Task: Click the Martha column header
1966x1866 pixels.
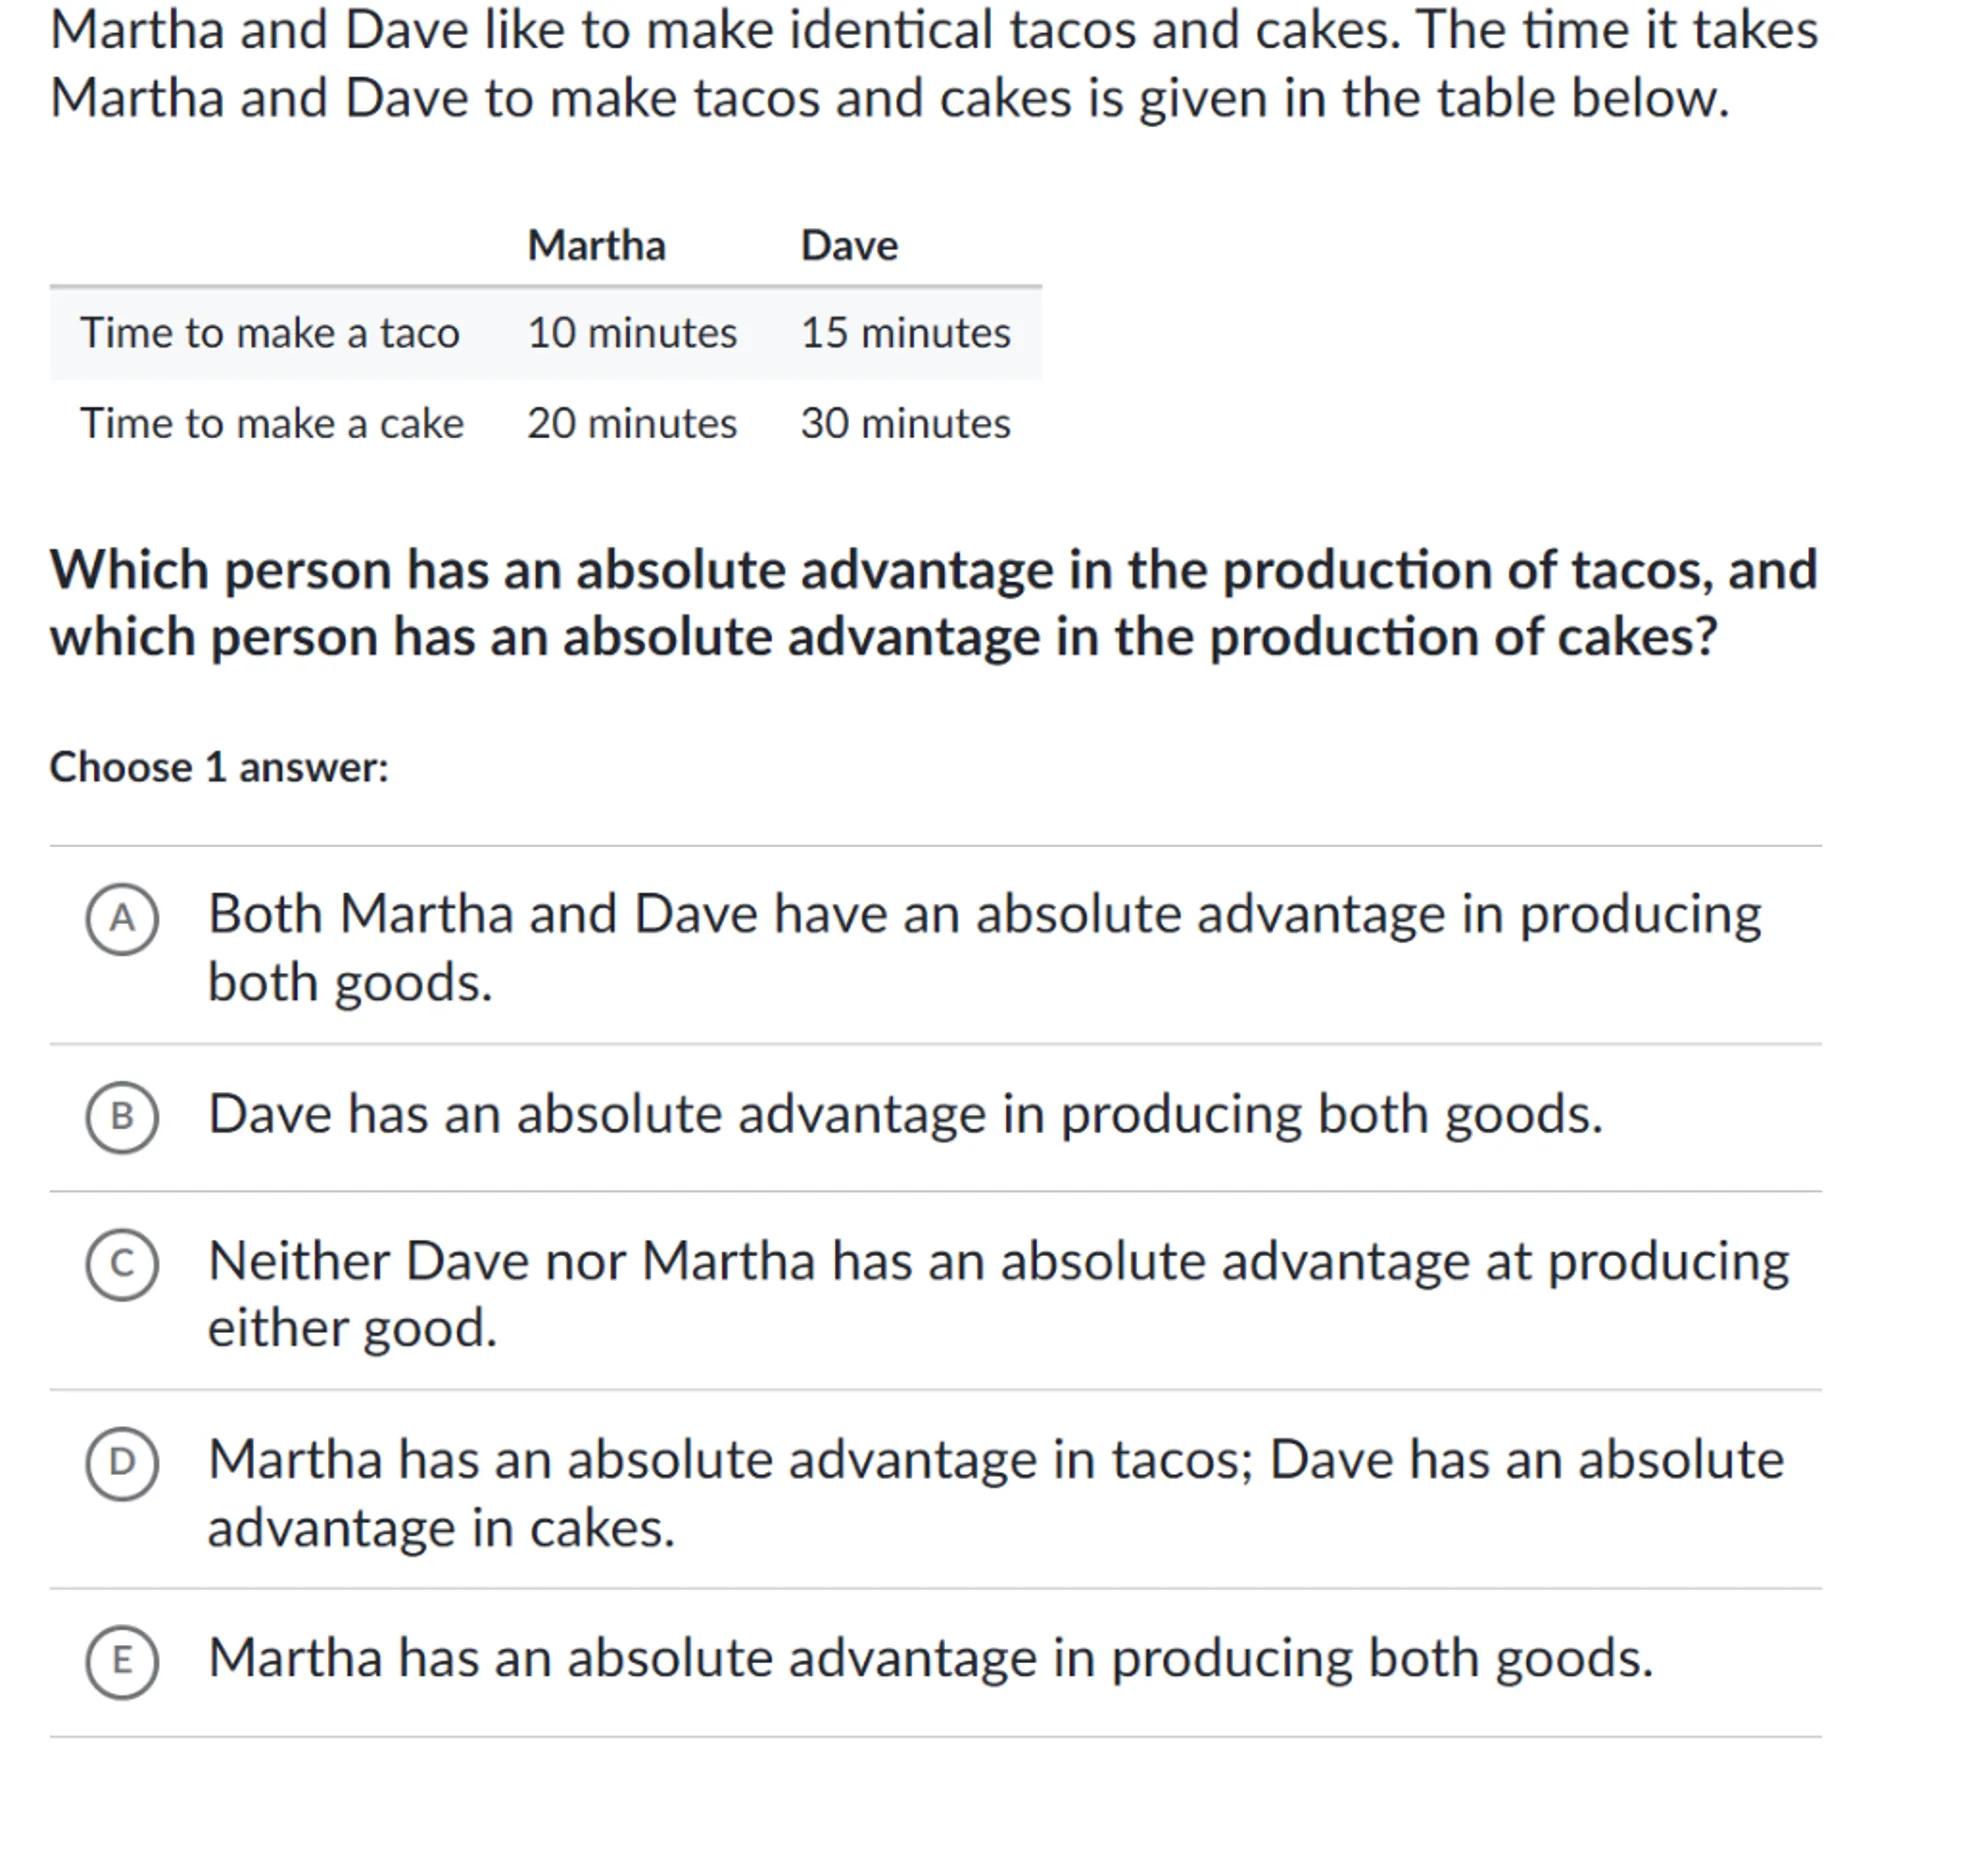Action: pos(596,245)
